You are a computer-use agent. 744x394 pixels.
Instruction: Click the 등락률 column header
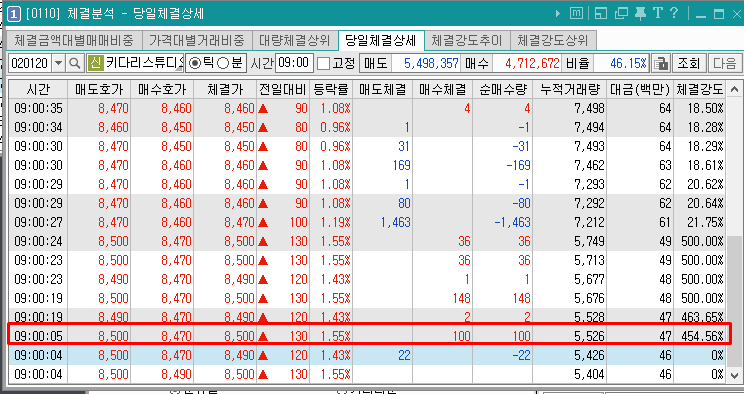click(x=331, y=89)
